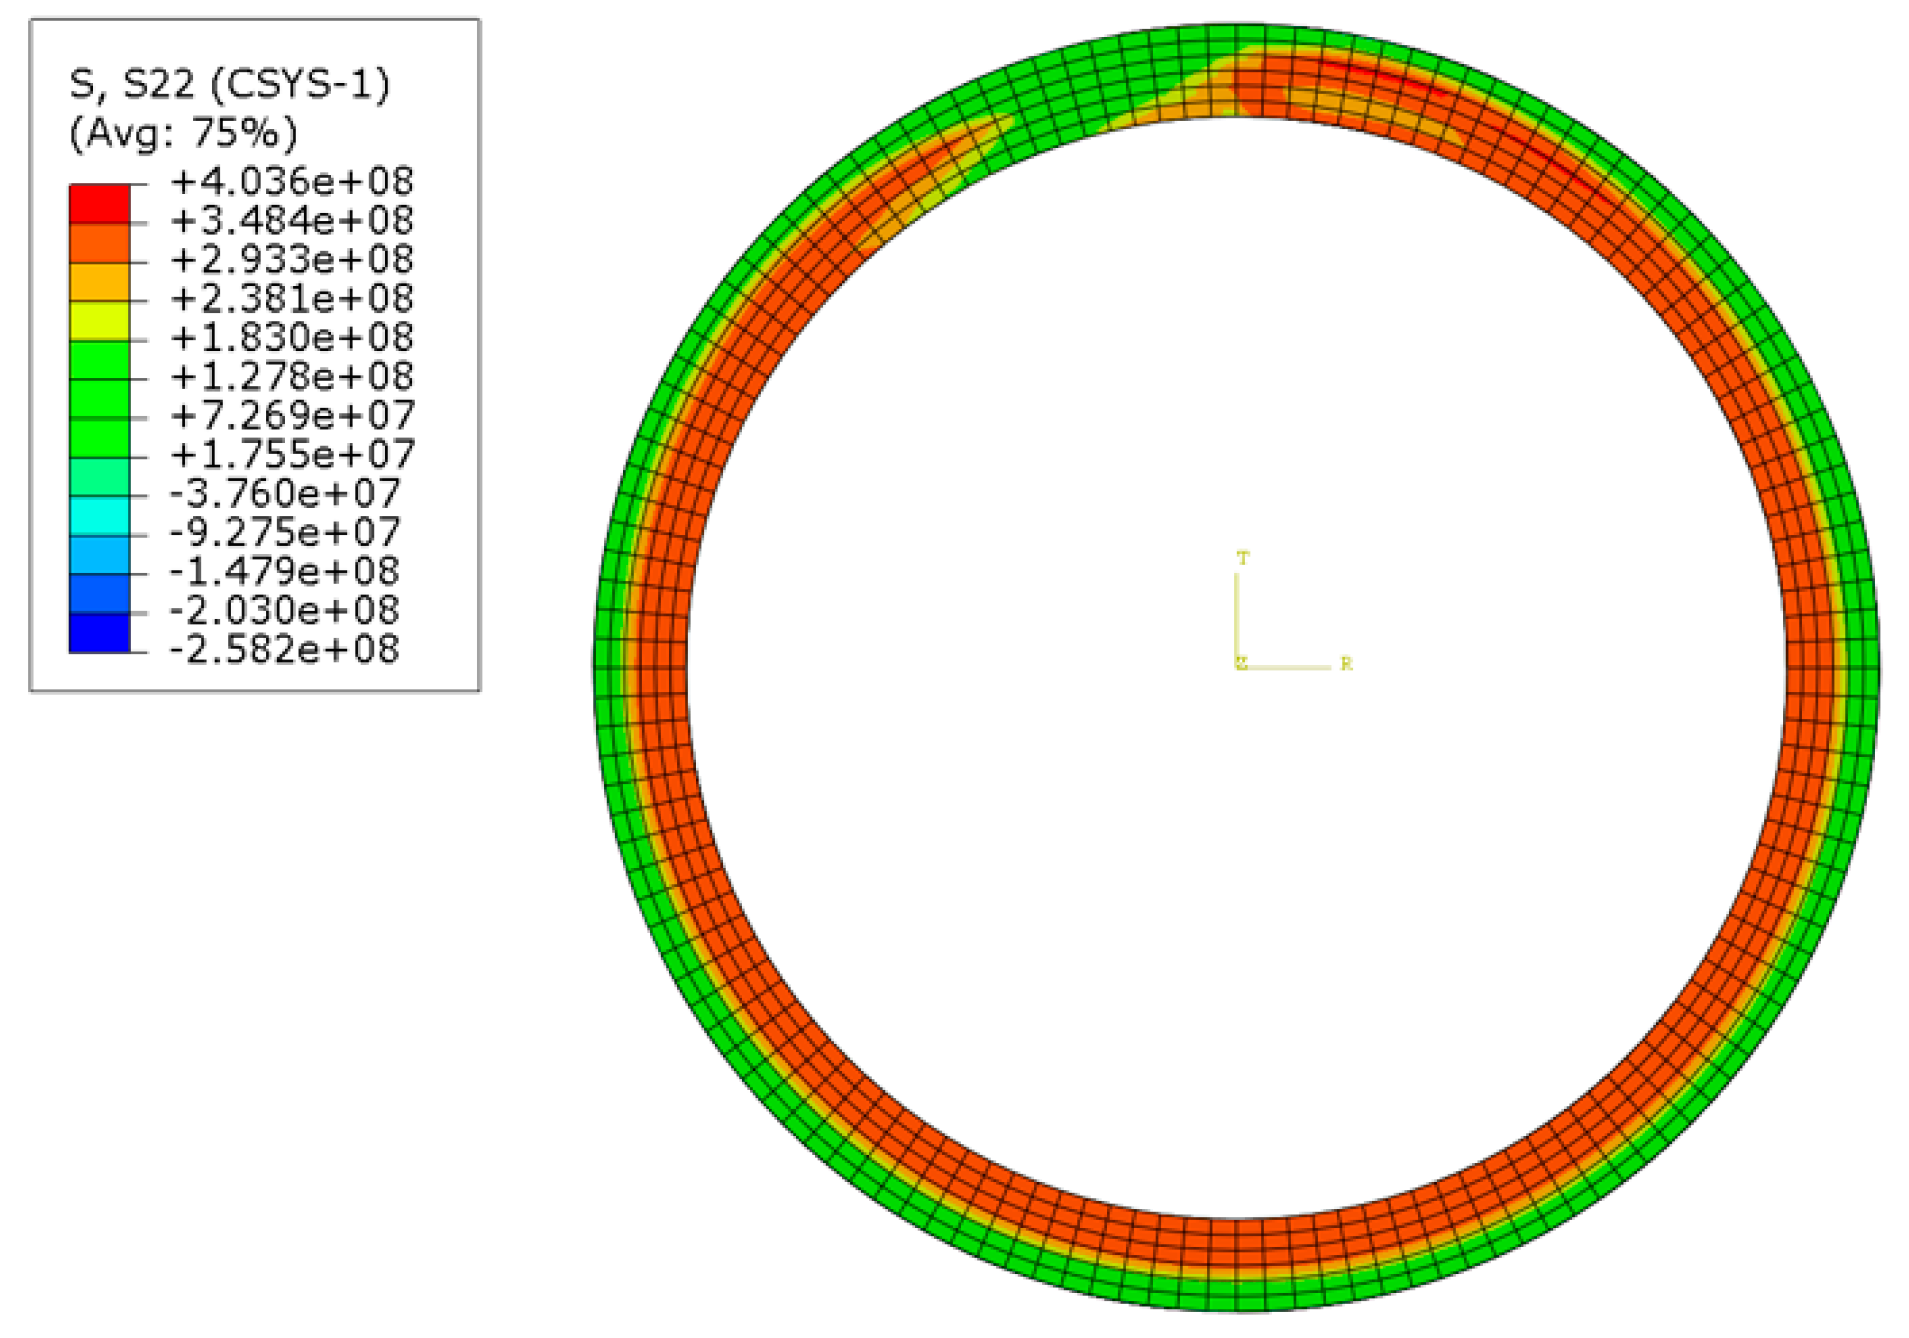
Task: Click the -1.479e+08 legend value
Action: tap(285, 571)
